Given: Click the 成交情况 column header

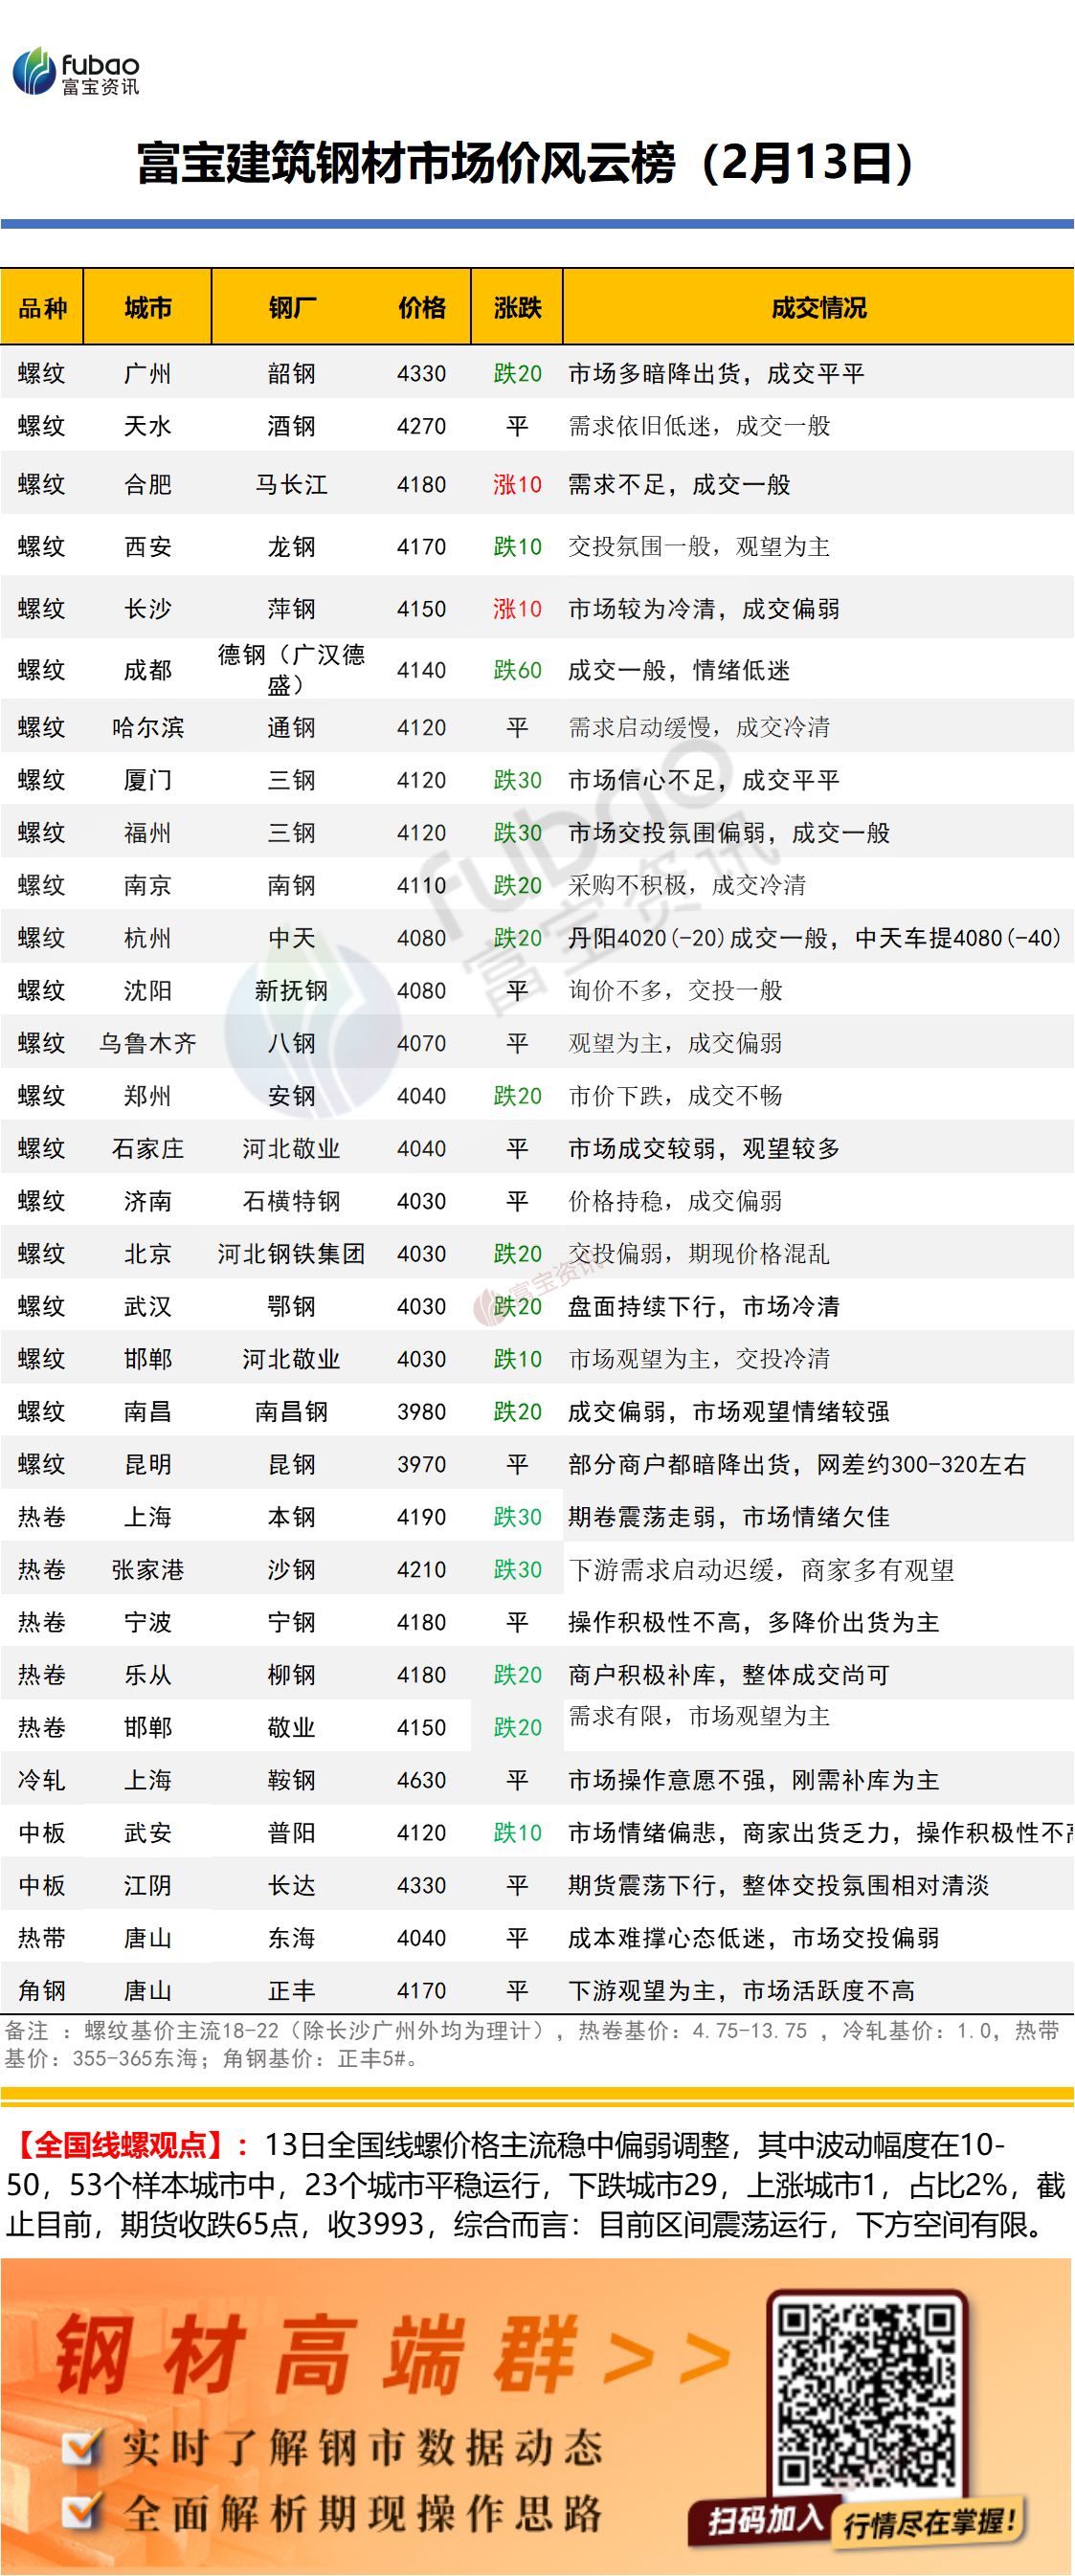Looking at the screenshot, I should pos(819,308).
